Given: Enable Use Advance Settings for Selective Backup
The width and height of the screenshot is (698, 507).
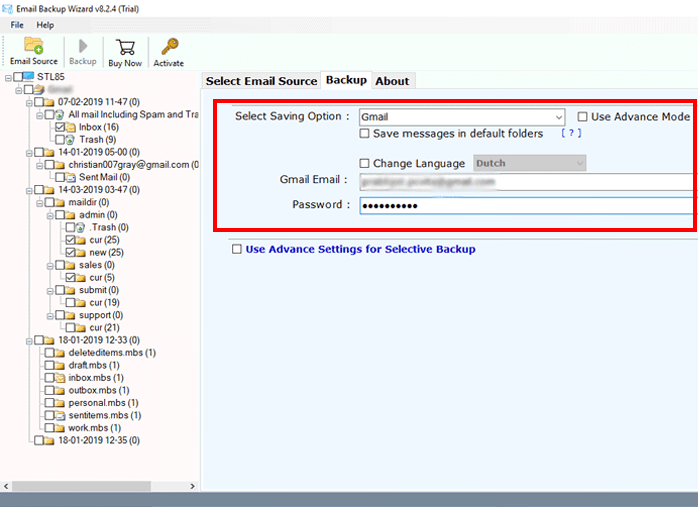Looking at the screenshot, I should 237,249.
